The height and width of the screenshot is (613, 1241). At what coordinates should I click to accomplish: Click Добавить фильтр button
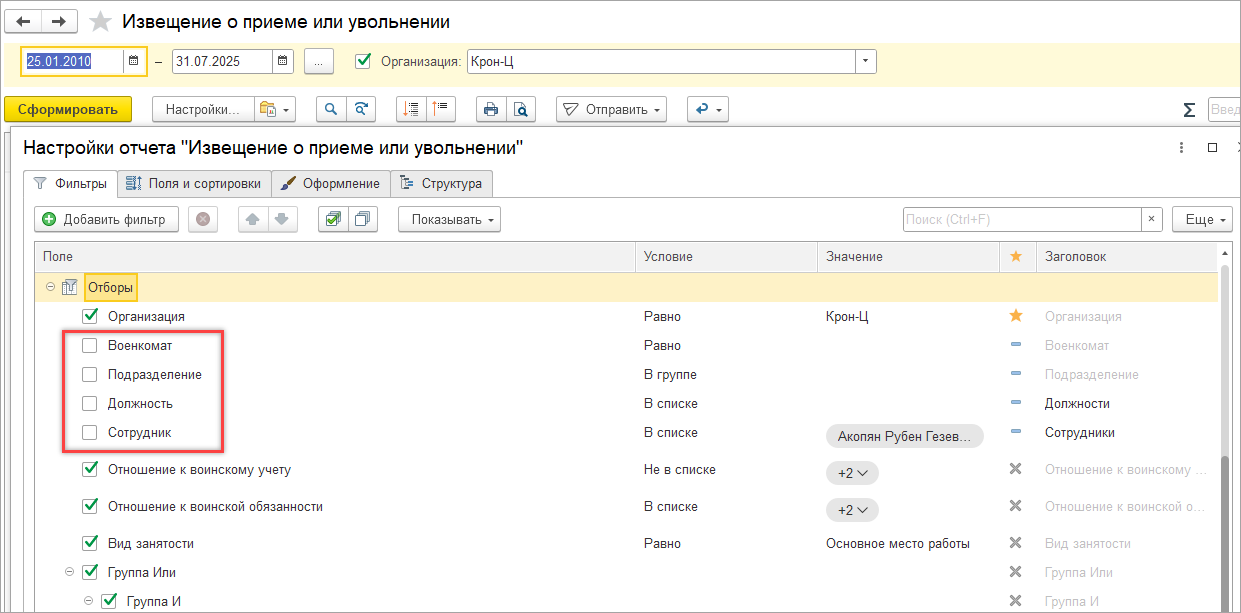point(106,219)
